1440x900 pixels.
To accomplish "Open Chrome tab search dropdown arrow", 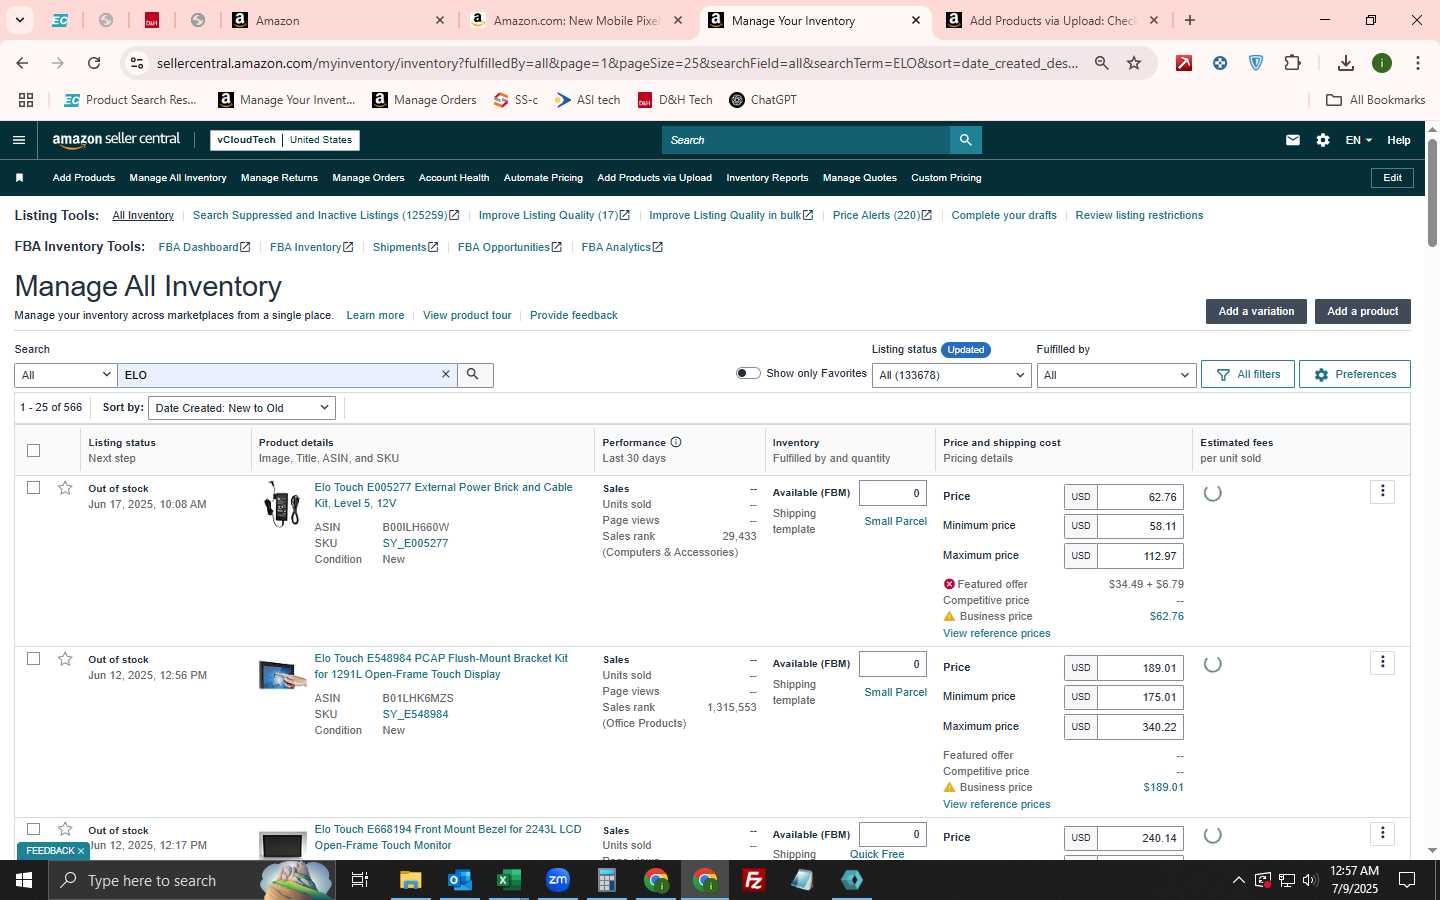I will 19,20.
